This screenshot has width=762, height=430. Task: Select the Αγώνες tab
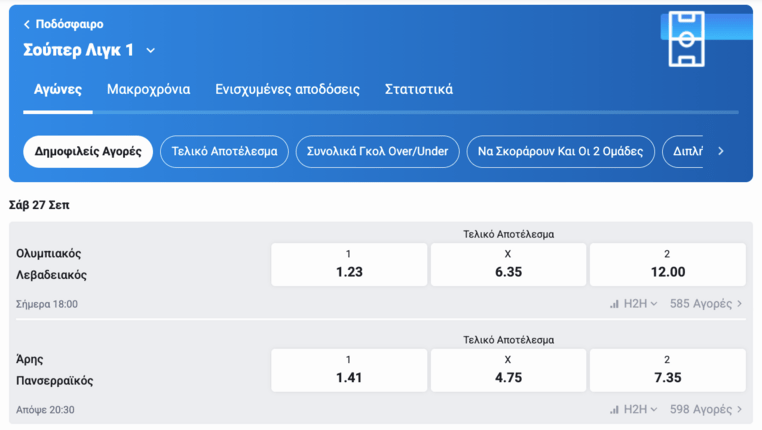coord(58,89)
